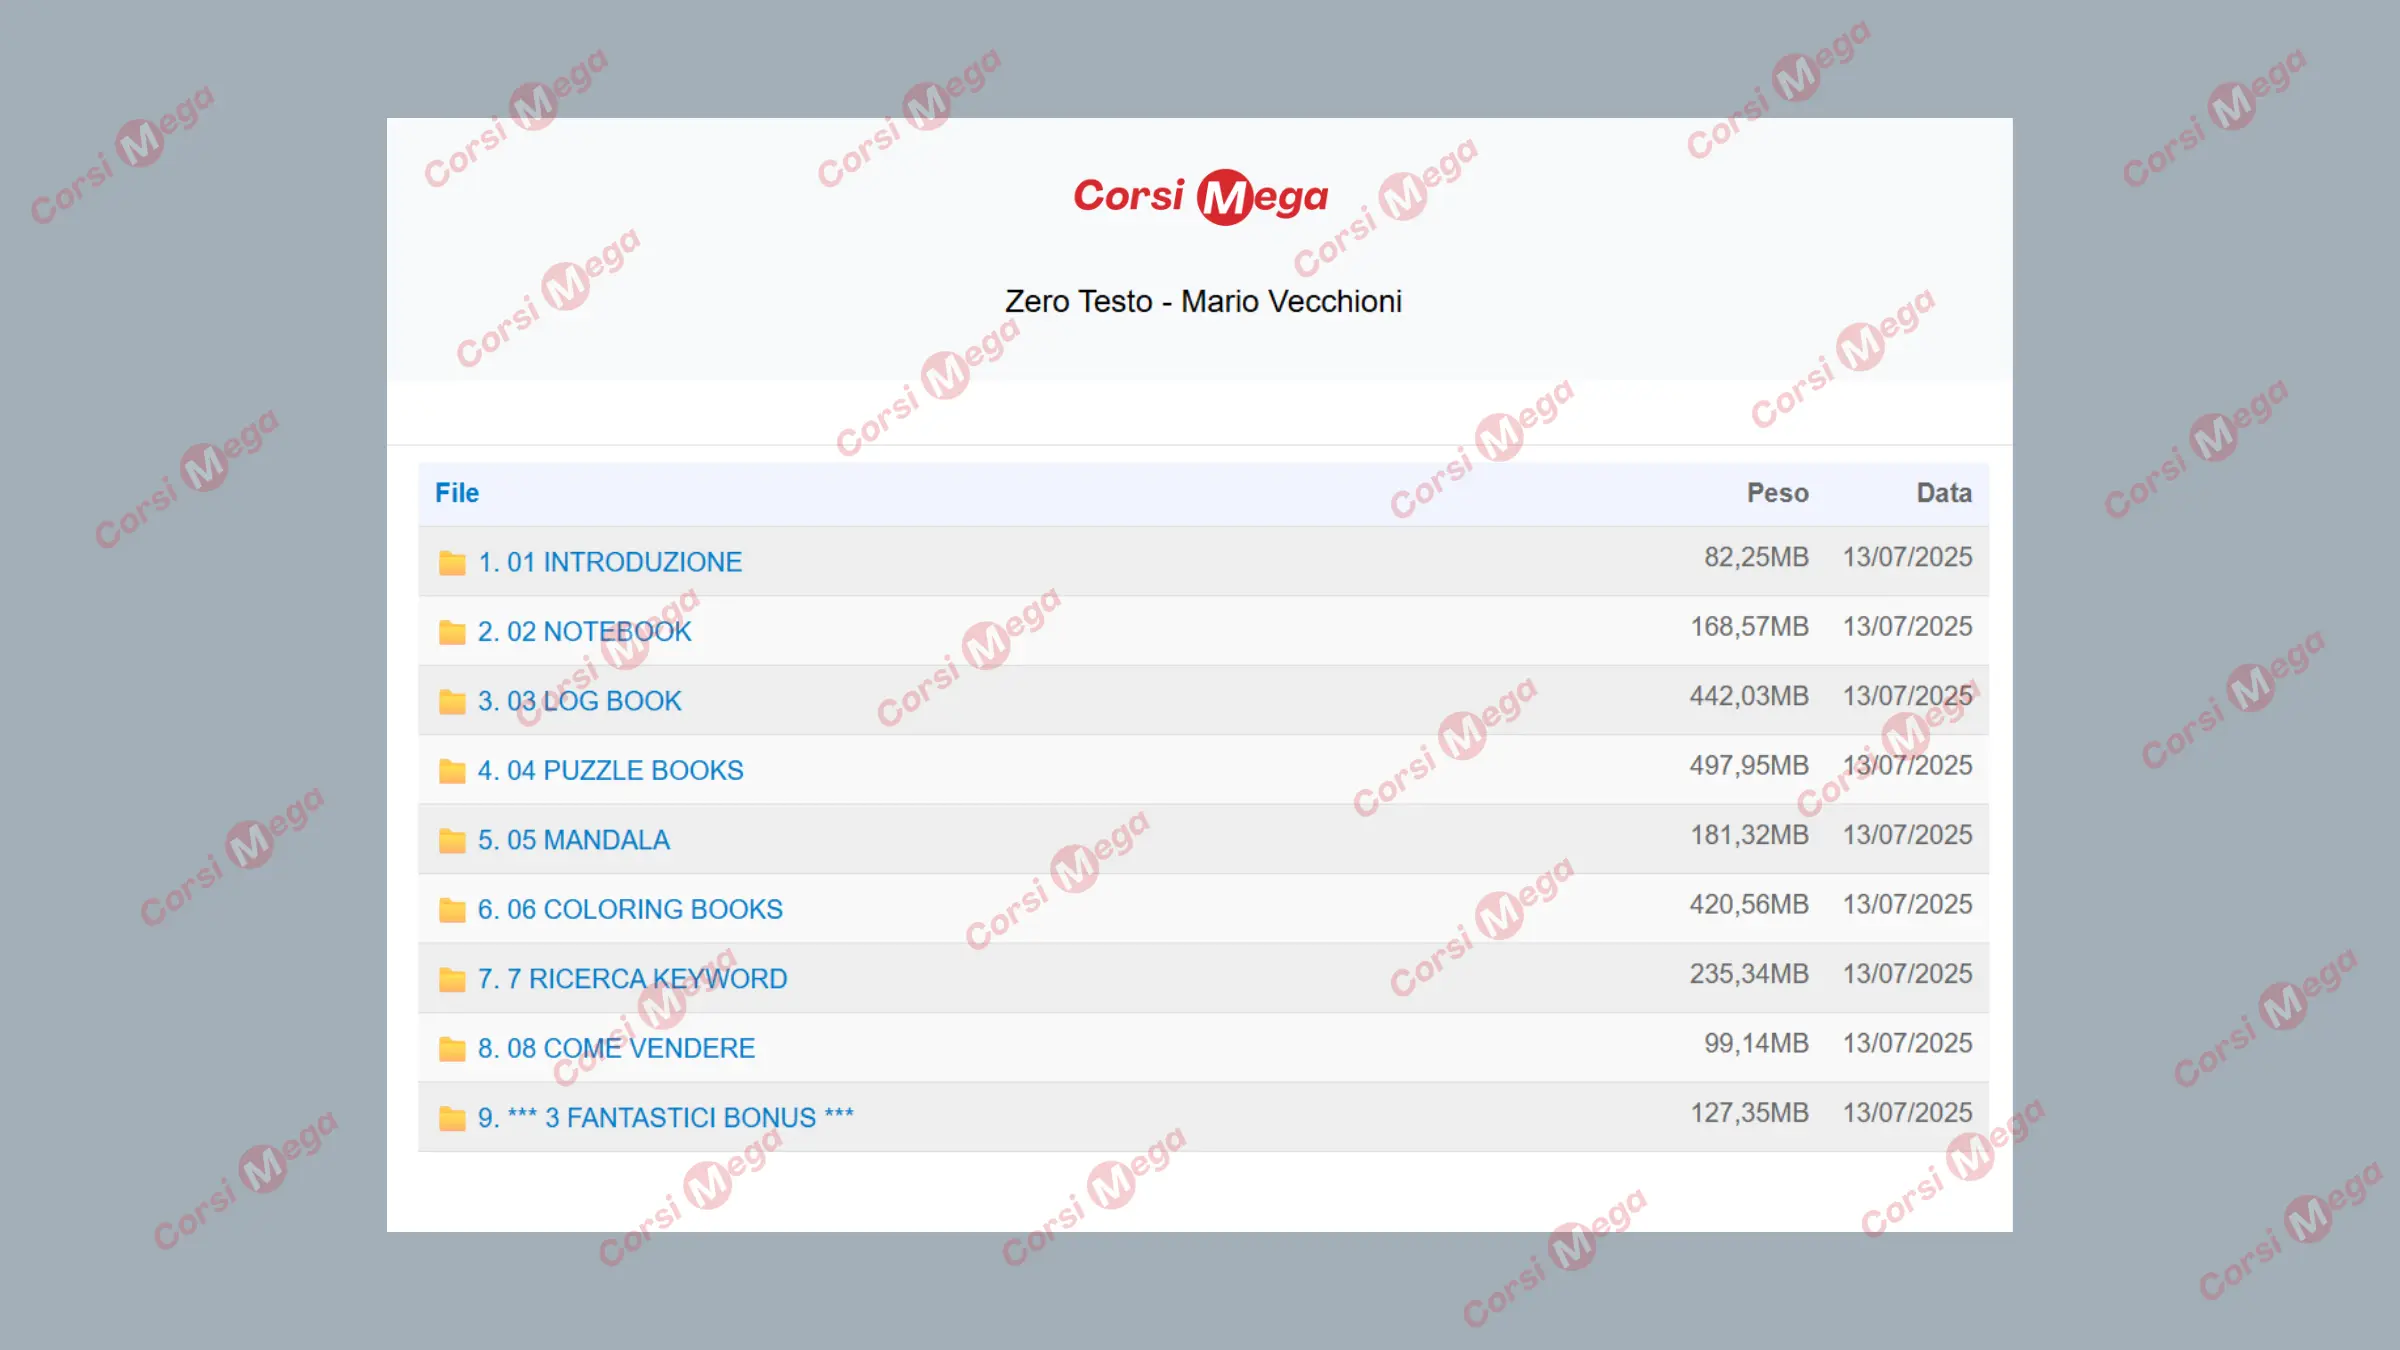The height and width of the screenshot is (1350, 2400).
Task: Open the 2. 02 NOTEBOOK folder link
Action: (x=584, y=632)
